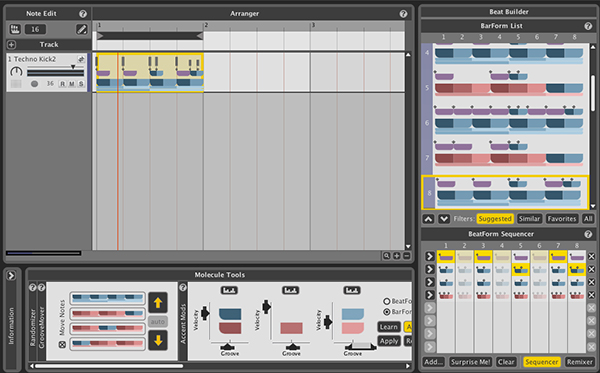
Task: Open the Randomizer help question mark
Action: point(33,287)
